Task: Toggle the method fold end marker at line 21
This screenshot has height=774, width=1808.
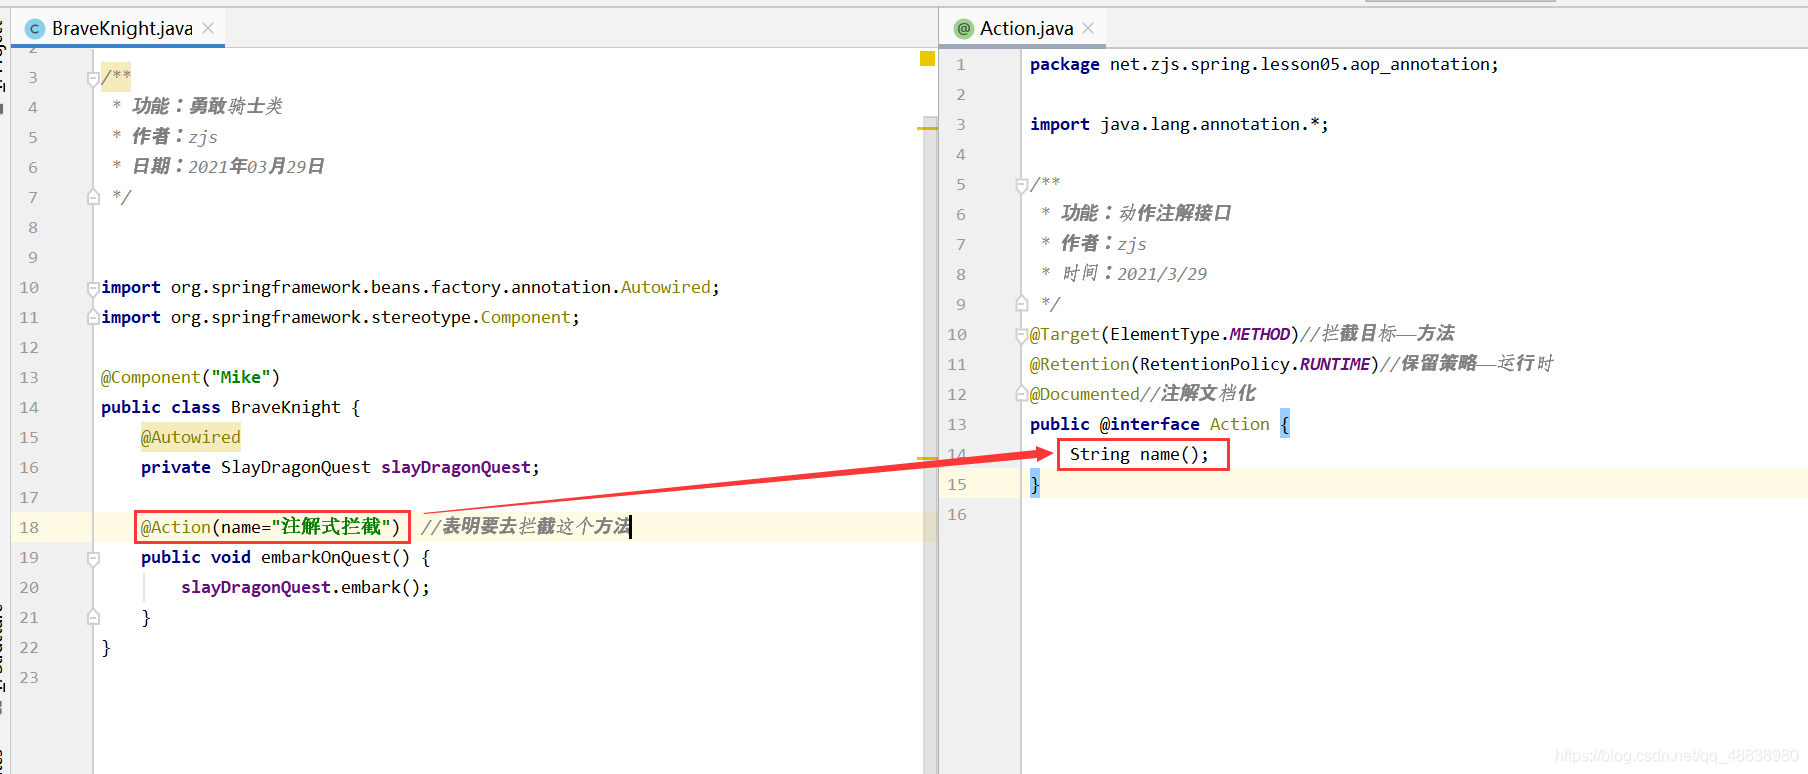Action: tap(93, 617)
